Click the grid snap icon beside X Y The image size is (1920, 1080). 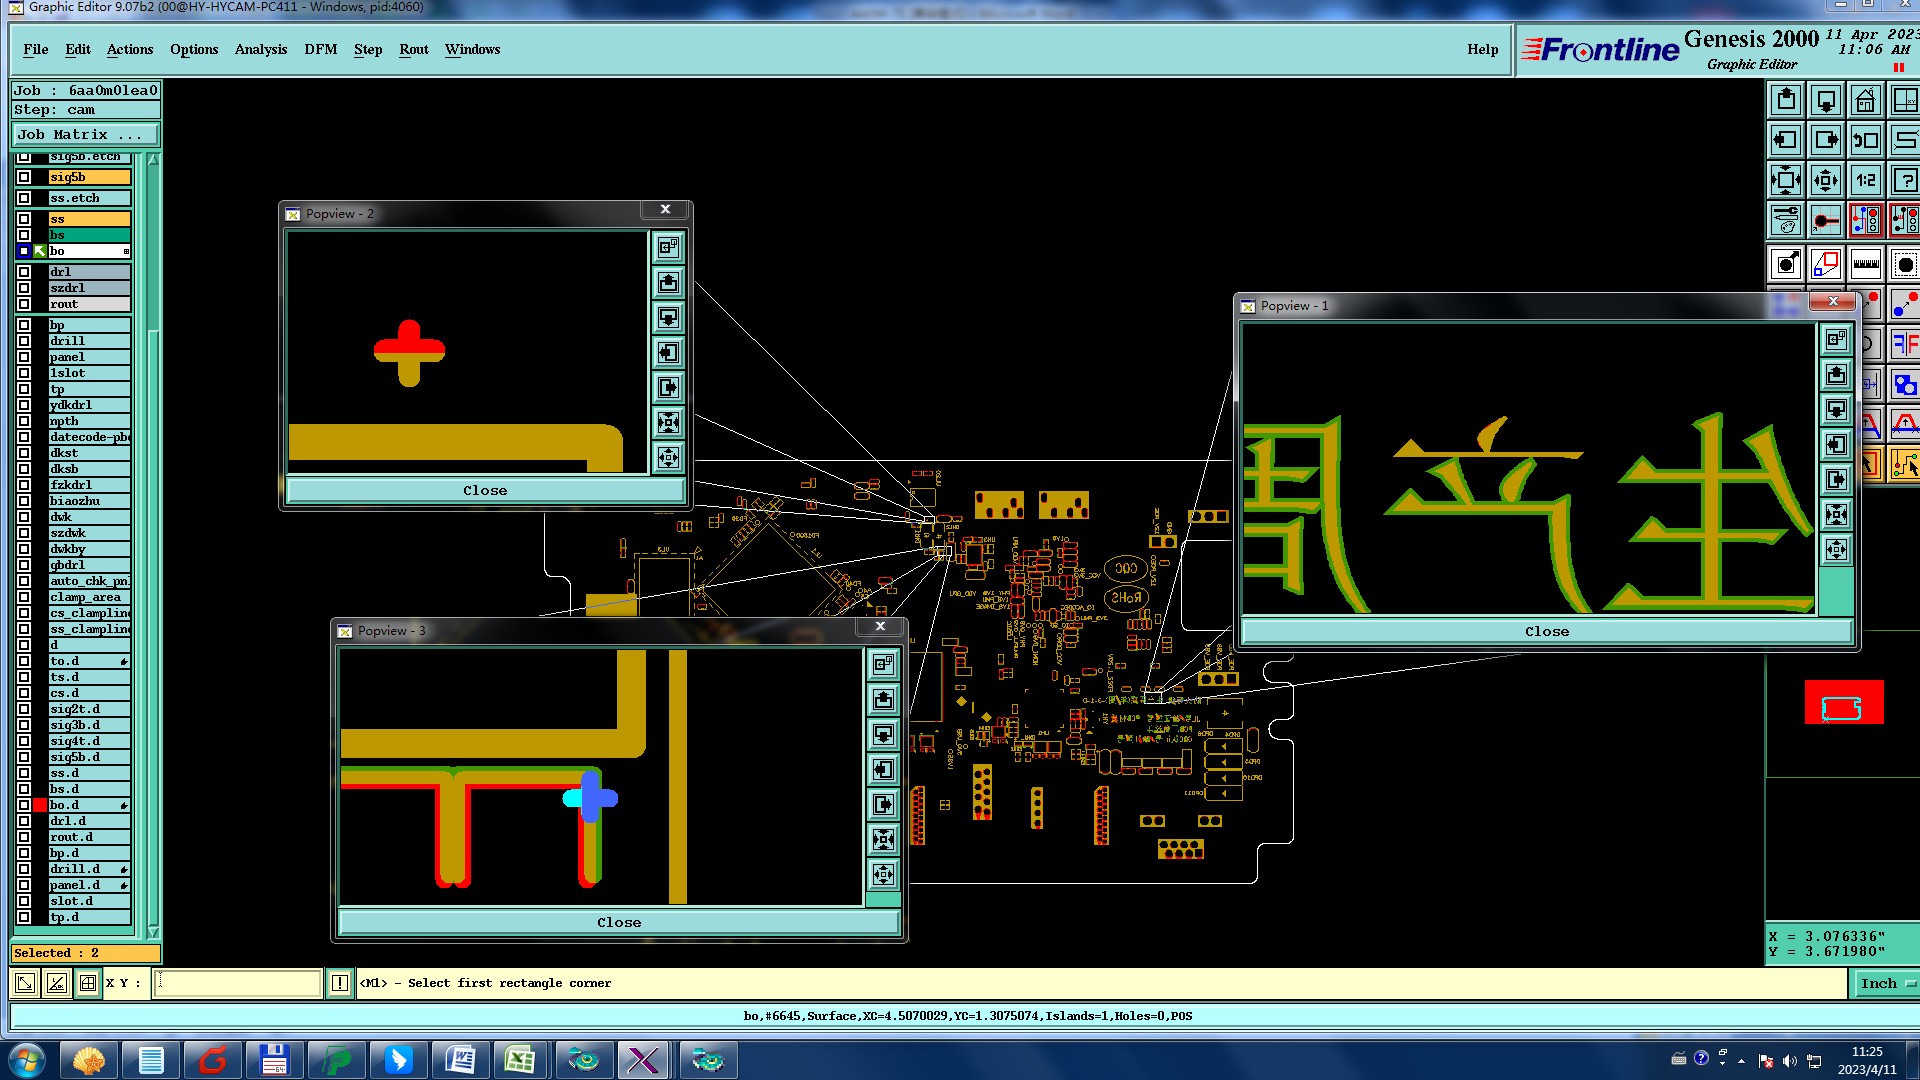point(88,983)
